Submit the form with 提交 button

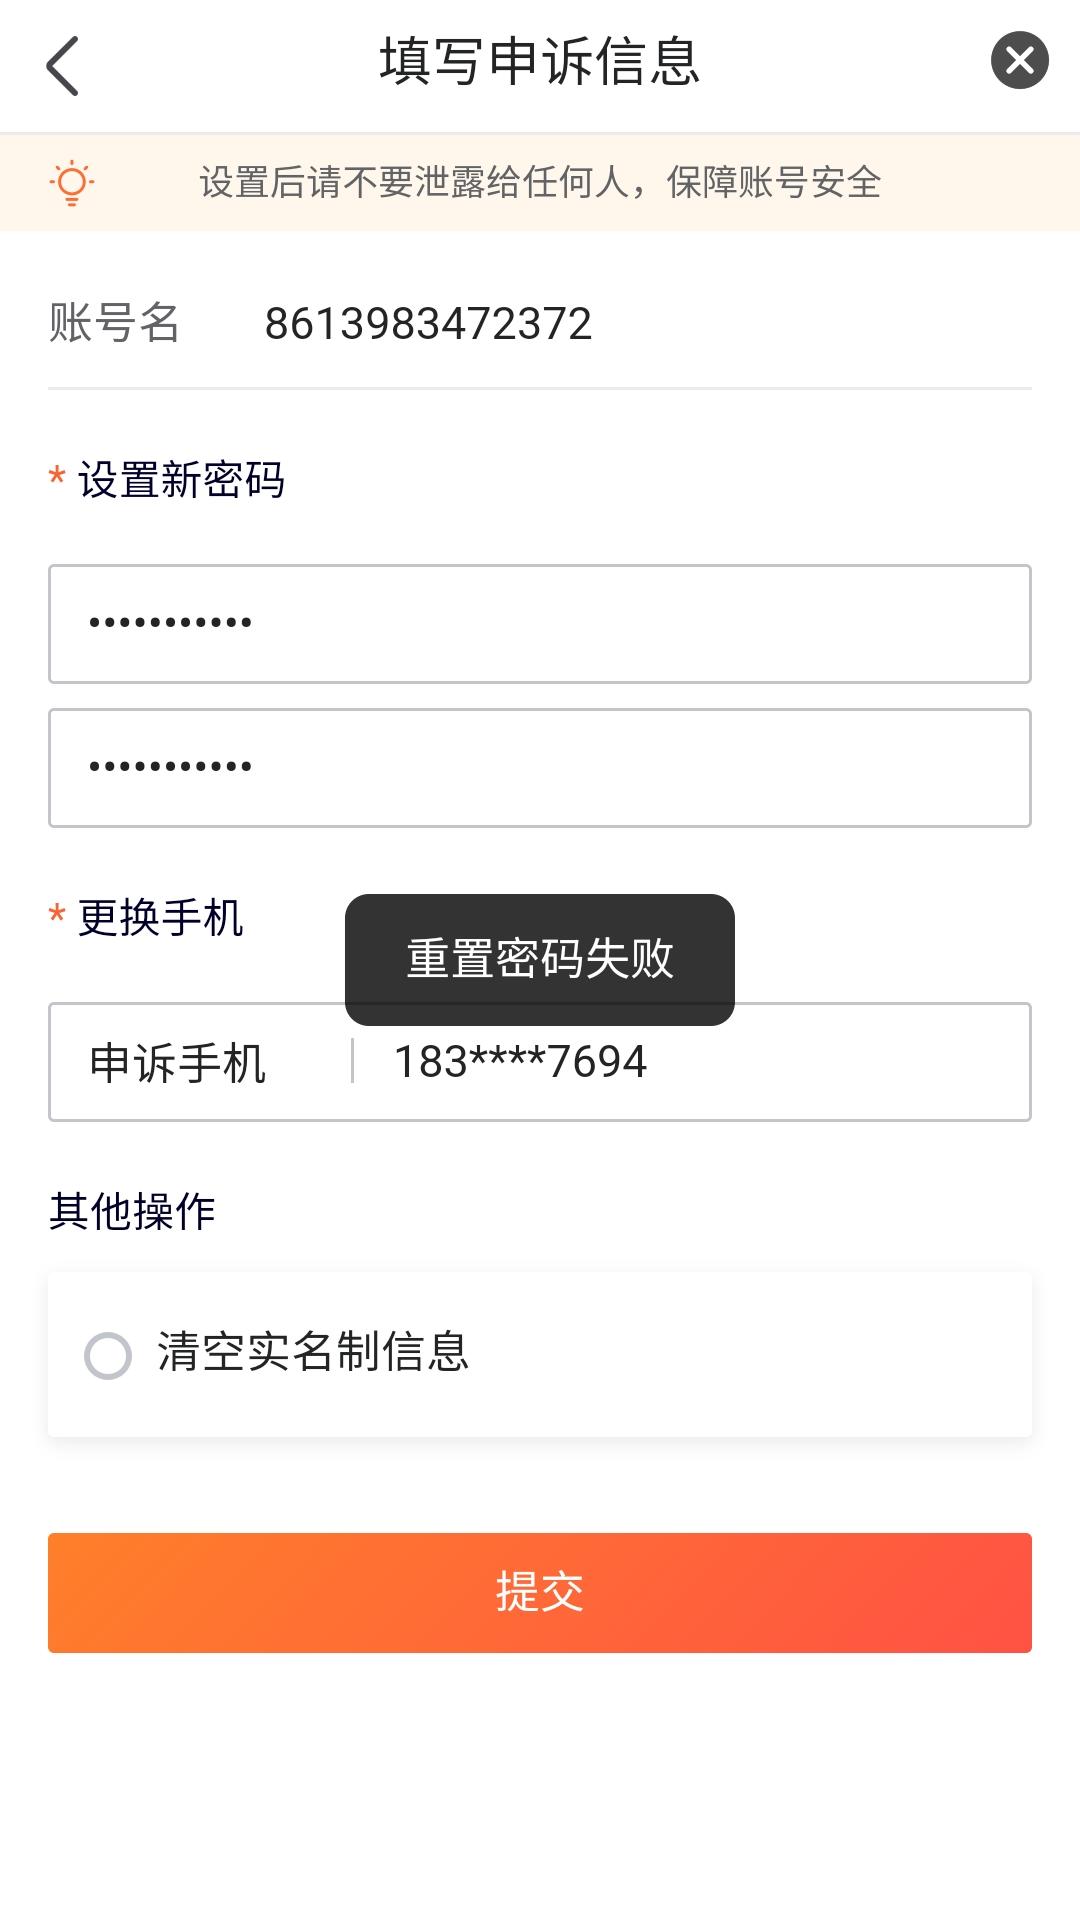540,1592
